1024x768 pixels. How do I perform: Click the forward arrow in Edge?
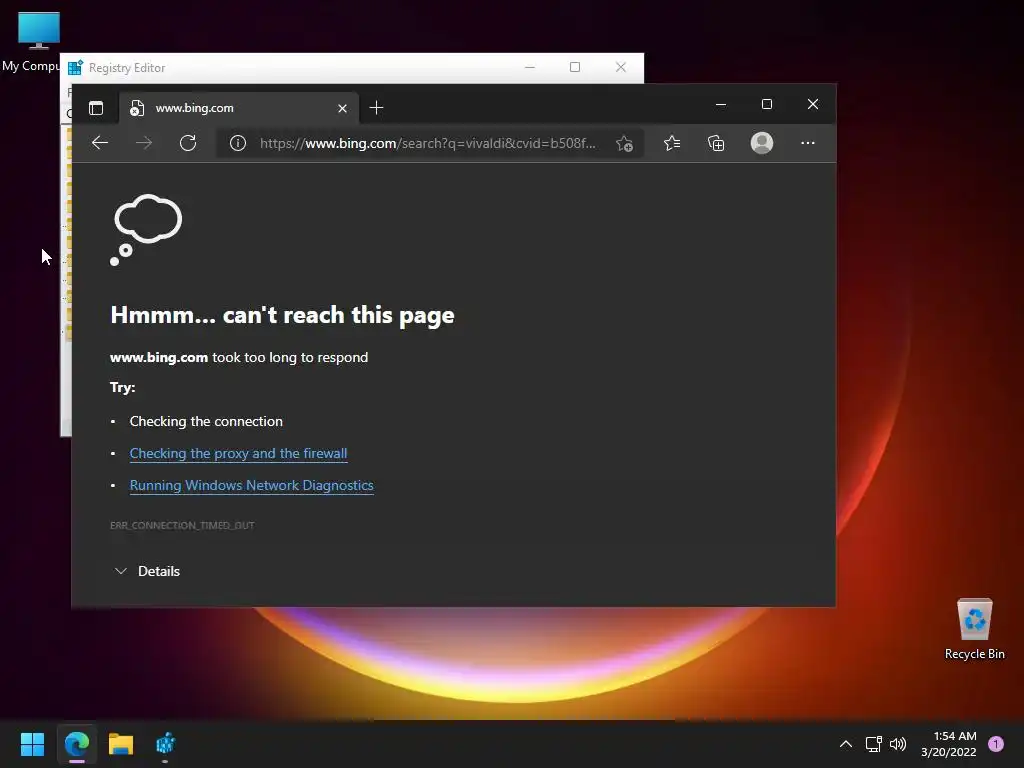pos(144,143)
